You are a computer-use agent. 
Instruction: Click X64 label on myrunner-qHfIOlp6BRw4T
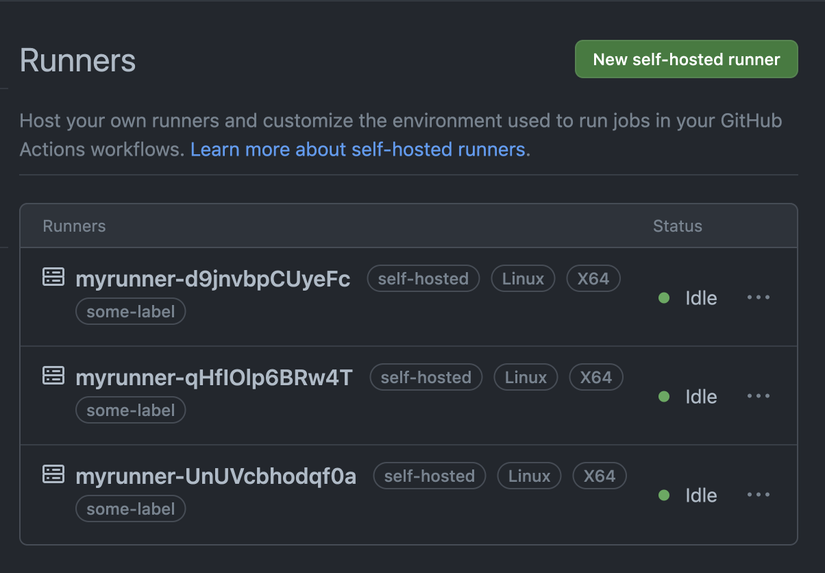click(x=596, y=377)
